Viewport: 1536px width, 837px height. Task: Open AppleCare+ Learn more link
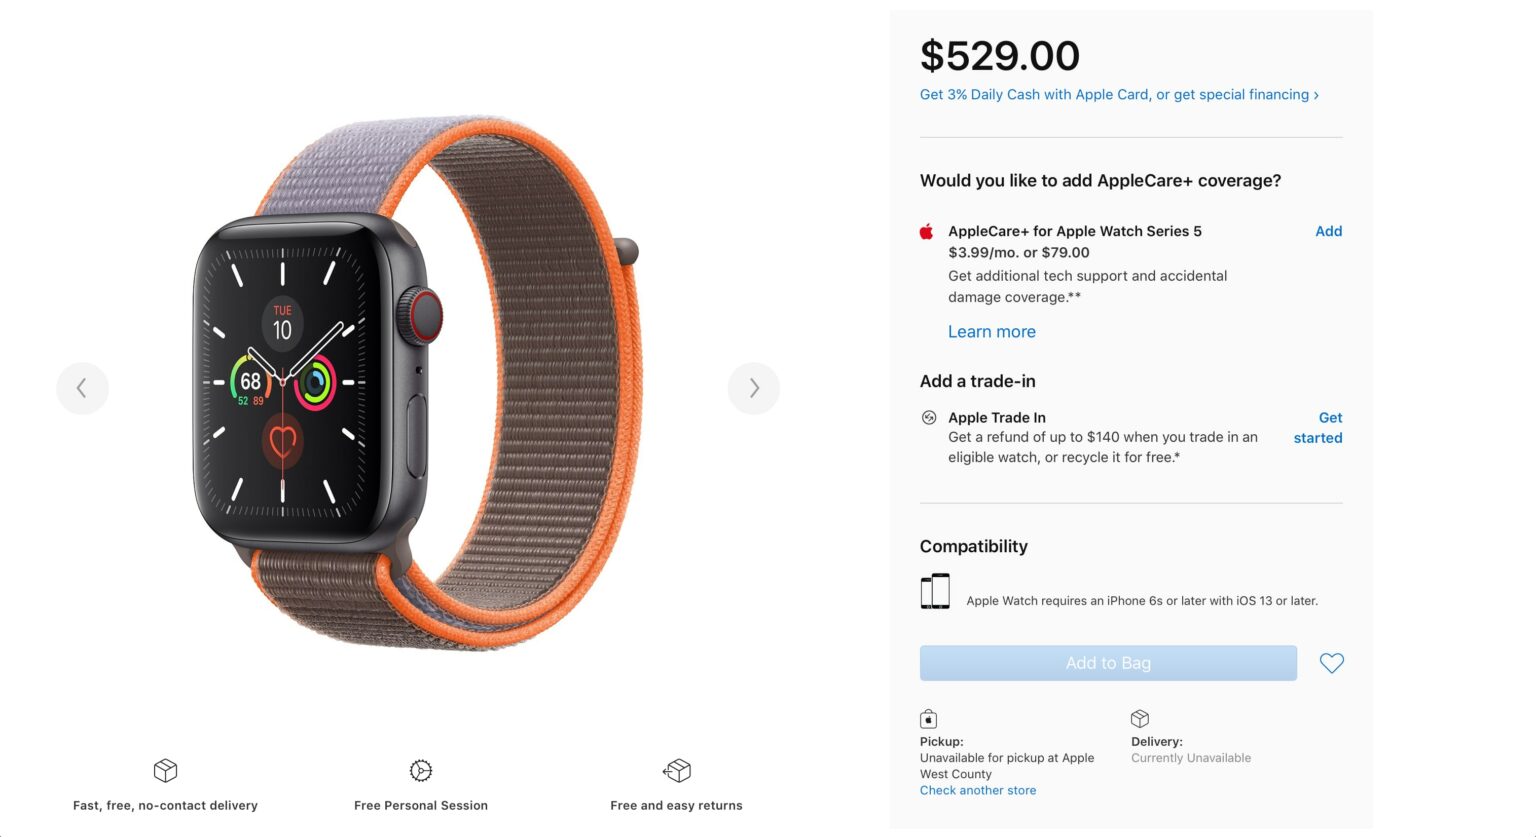tap(992, 332)
